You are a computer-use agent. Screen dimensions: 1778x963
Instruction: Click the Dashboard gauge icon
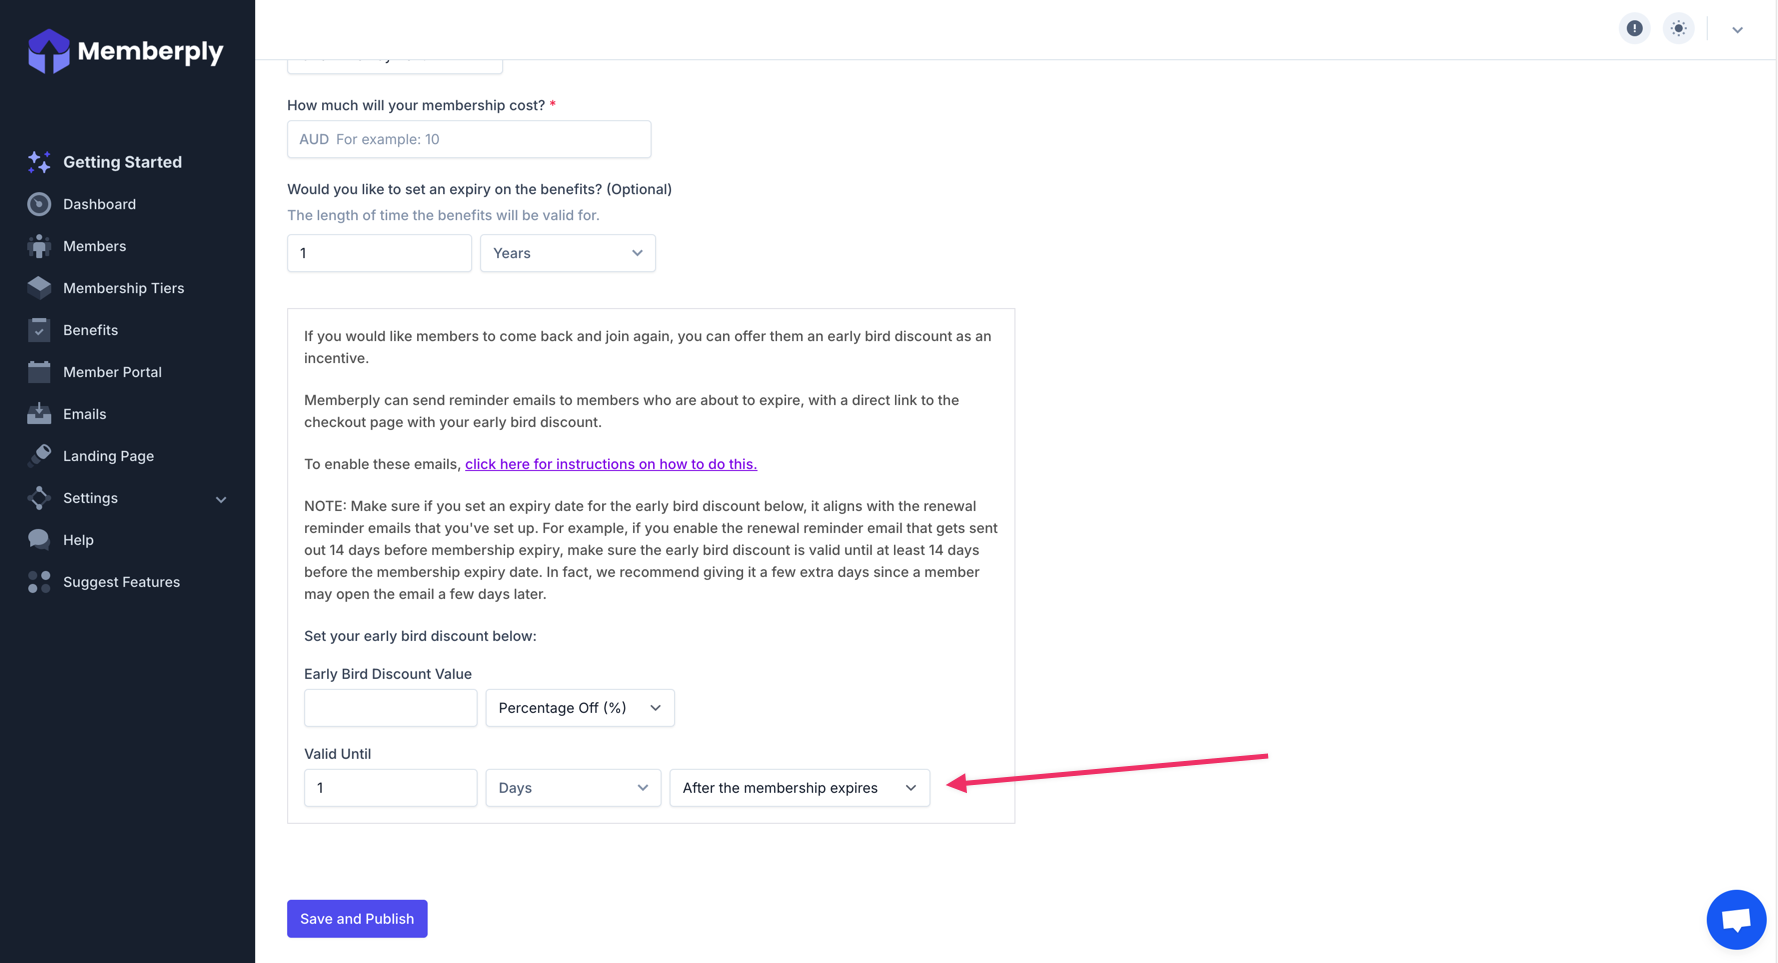pyautogui.click(x=39, y=204)
